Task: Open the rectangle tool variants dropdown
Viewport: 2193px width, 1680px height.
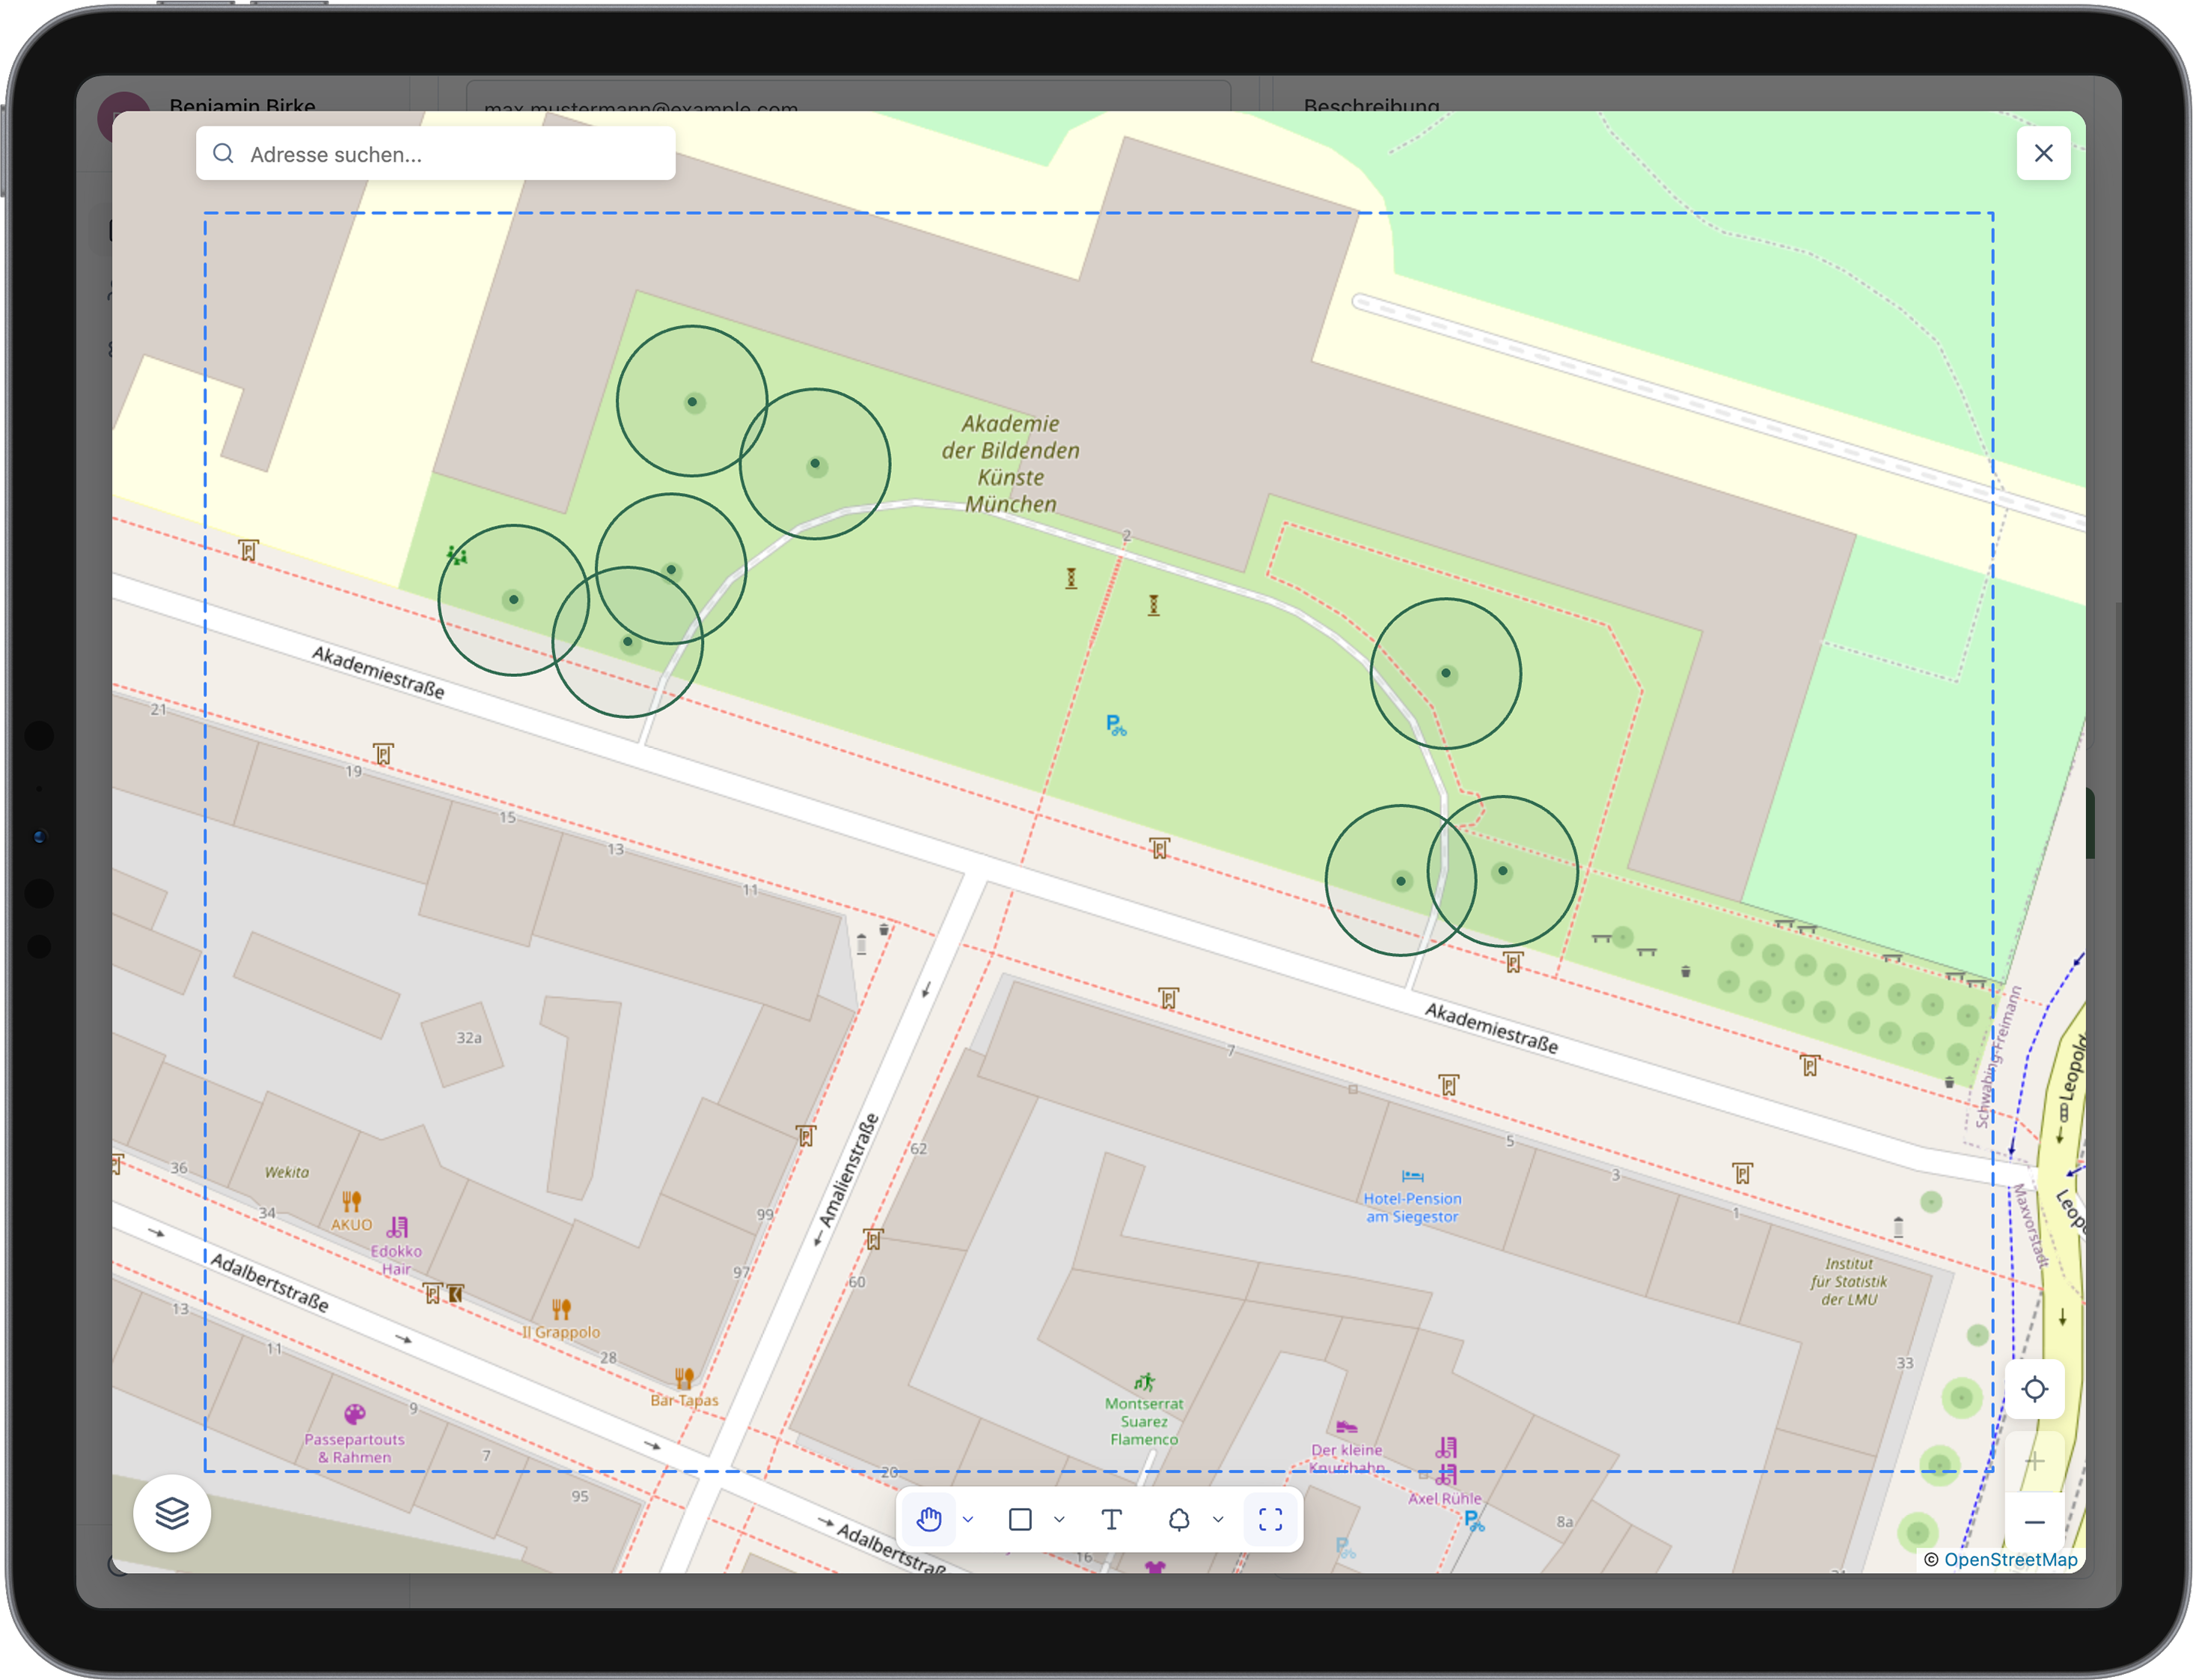Action: tap(1060, 1519)
